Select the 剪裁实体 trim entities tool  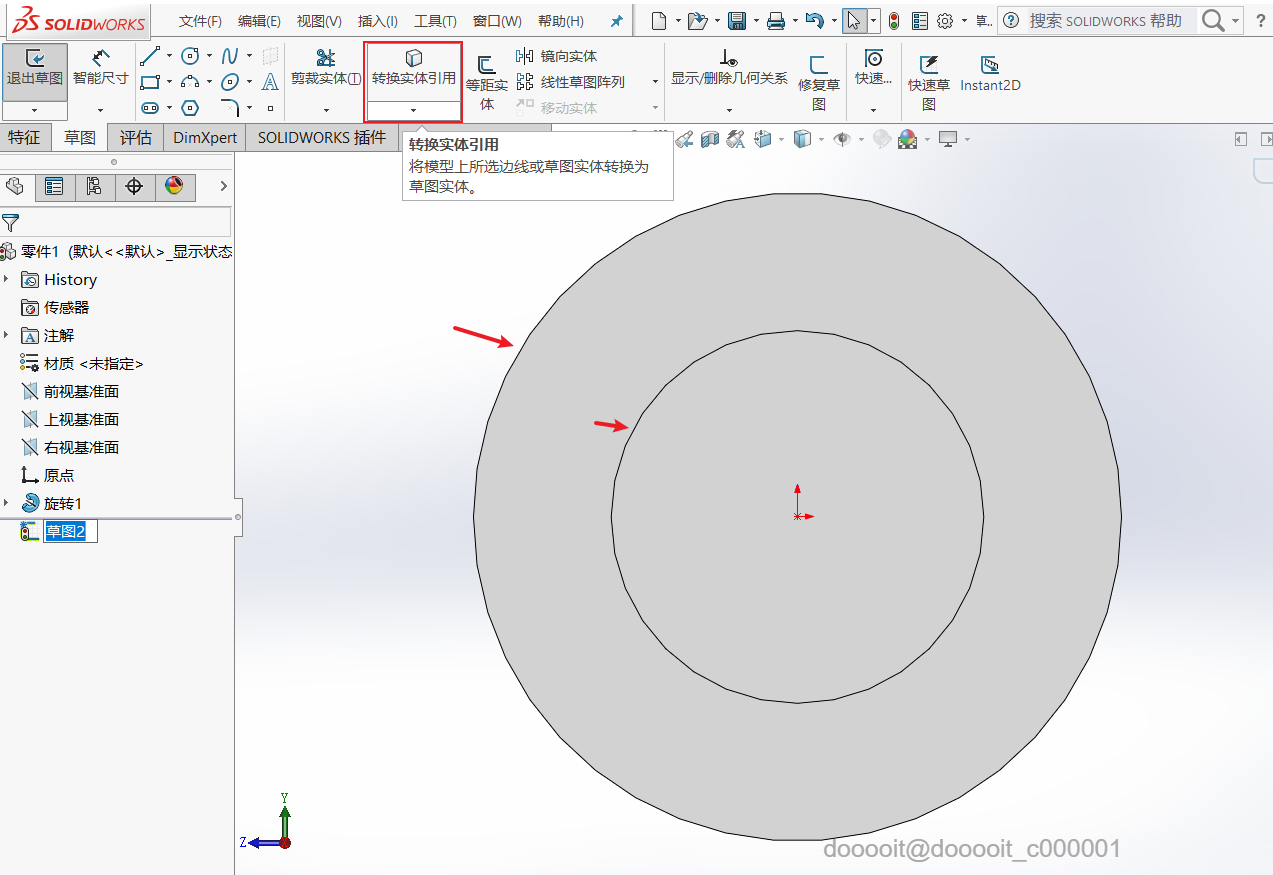326,67
